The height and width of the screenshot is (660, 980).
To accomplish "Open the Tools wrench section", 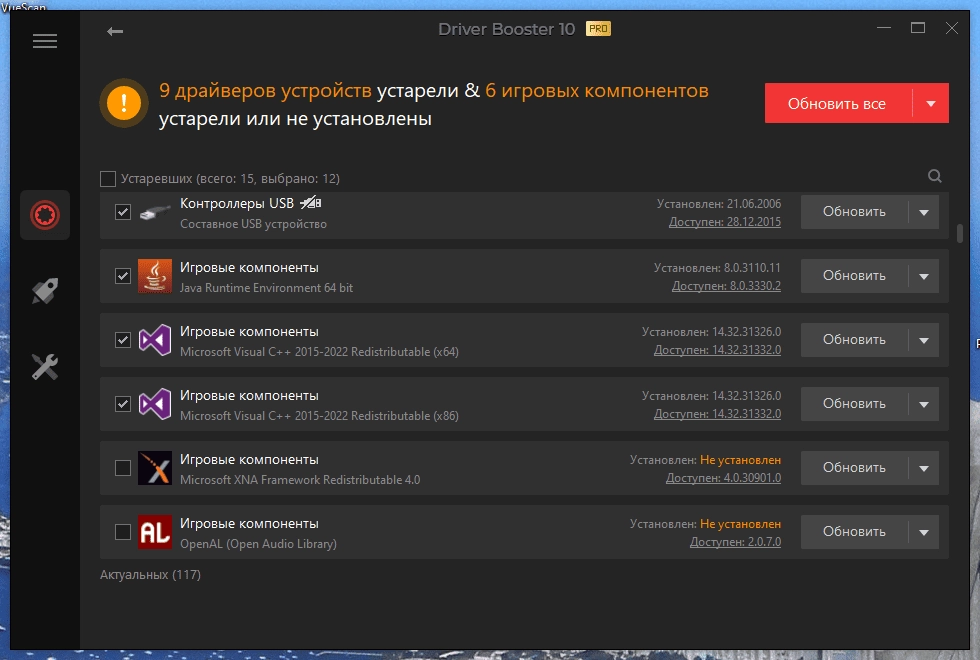I will click(x=45, y=367).
